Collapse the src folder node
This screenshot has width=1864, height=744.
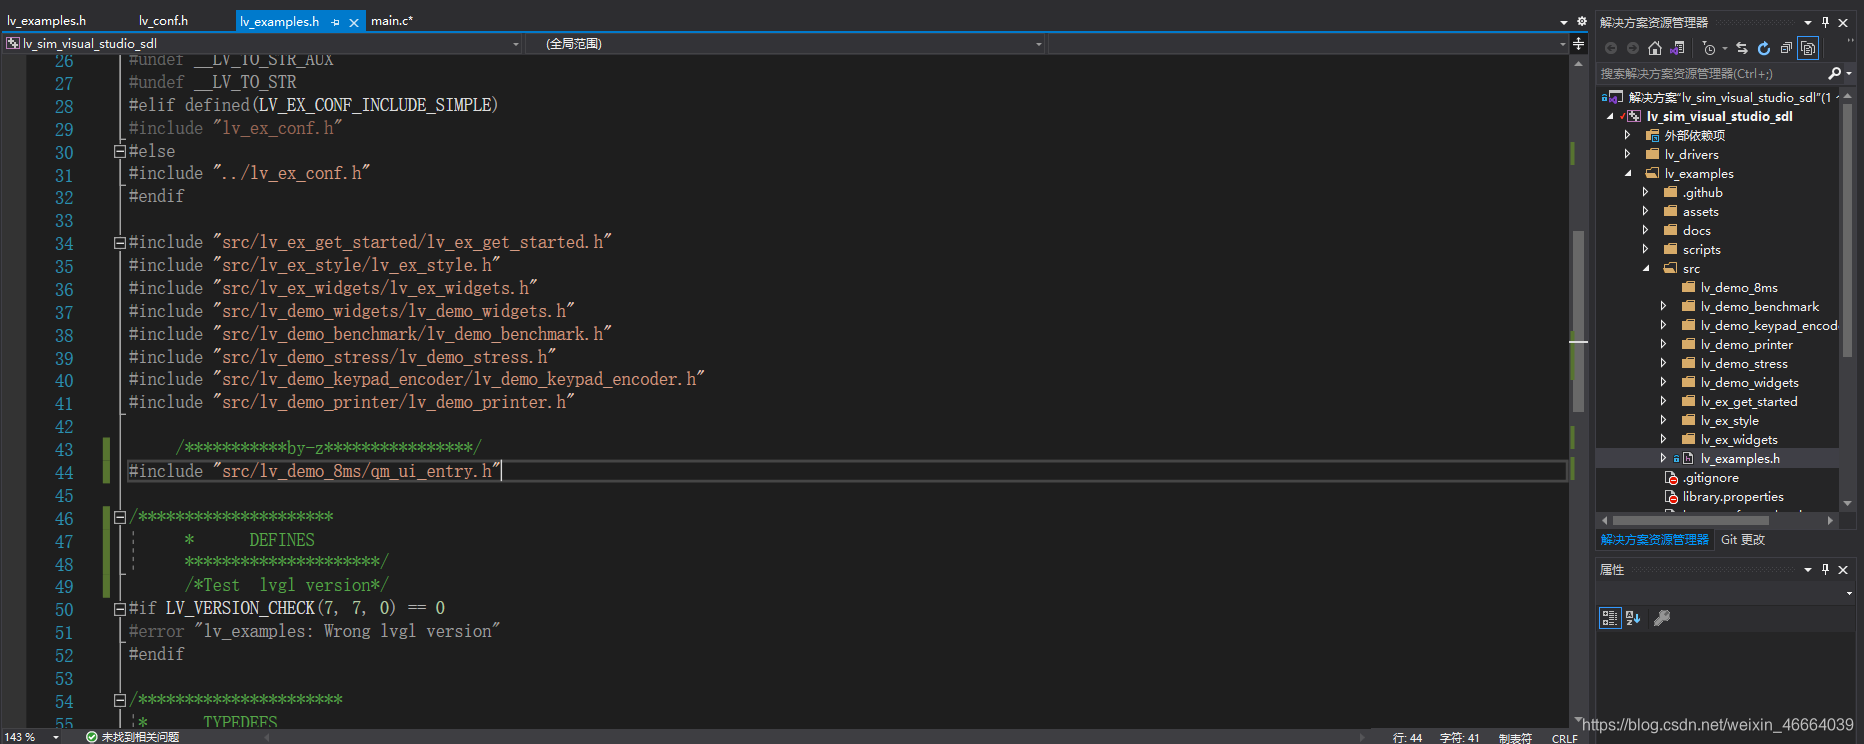coord(1645,268)
